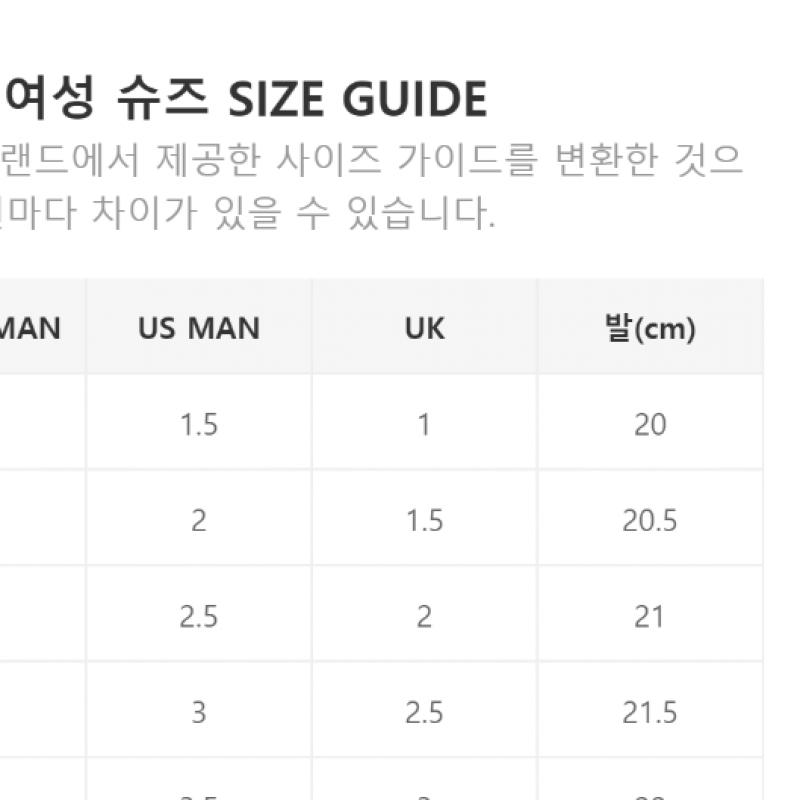Screen dimensions: 800x800
Task: Click the description line ending with 있습니다
Action: 248,213
